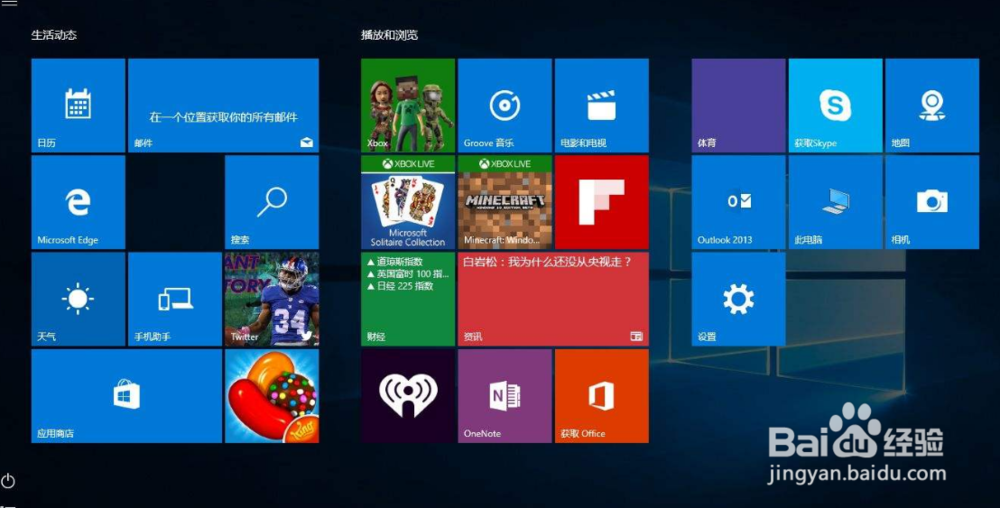Screen dimensions: 1000x508
Task: Launch the Candy Crush tile
Action: tap(272, 396)
